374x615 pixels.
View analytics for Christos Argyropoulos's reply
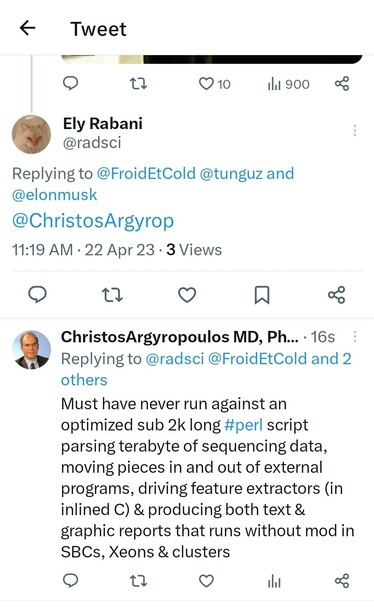(x=274, y=581)
